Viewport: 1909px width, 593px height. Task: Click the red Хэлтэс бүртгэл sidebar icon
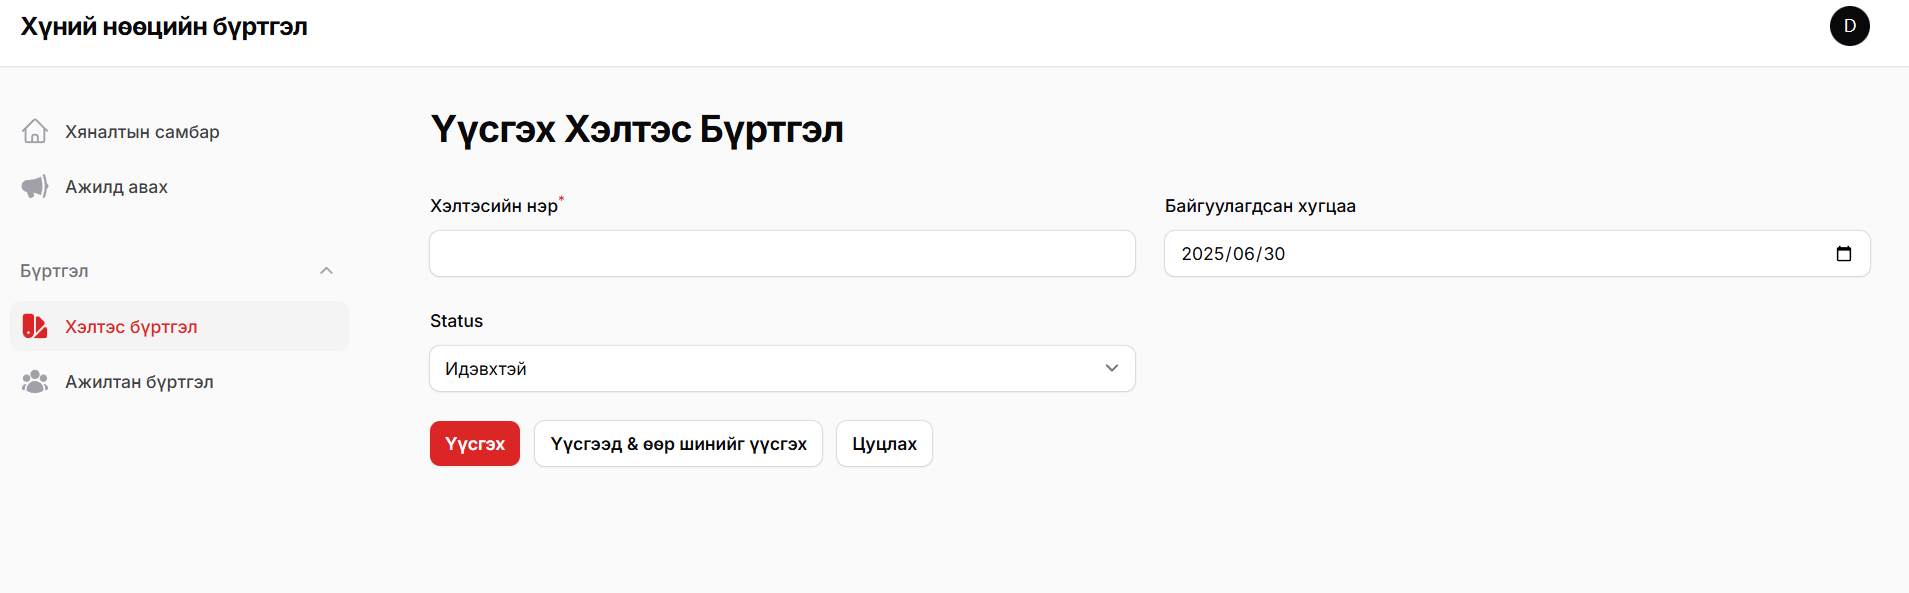pos(35,327)
